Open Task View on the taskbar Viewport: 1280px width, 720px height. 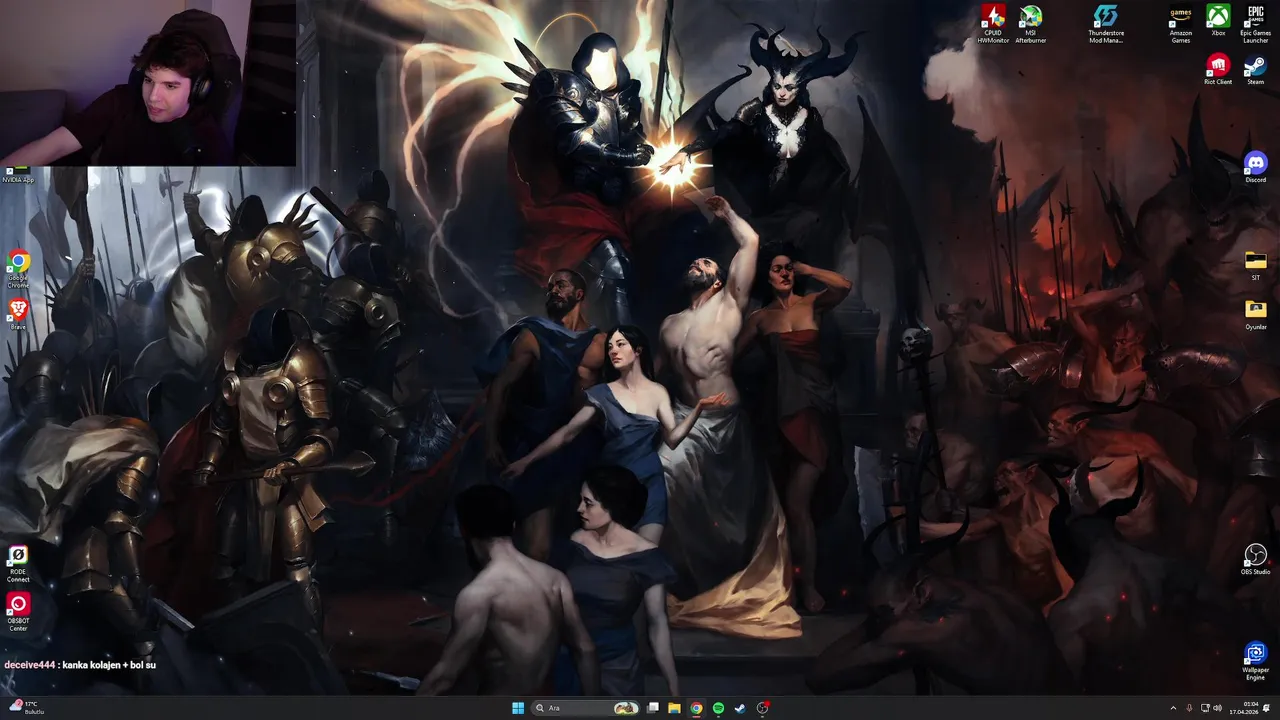[653, 708]
